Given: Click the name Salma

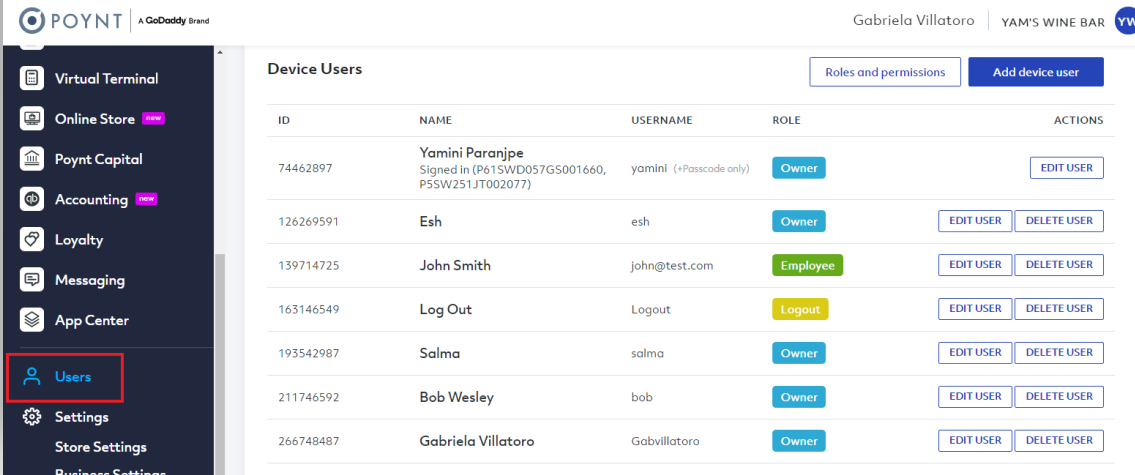Looking at the screenshot, I should [x=439, y=353].
